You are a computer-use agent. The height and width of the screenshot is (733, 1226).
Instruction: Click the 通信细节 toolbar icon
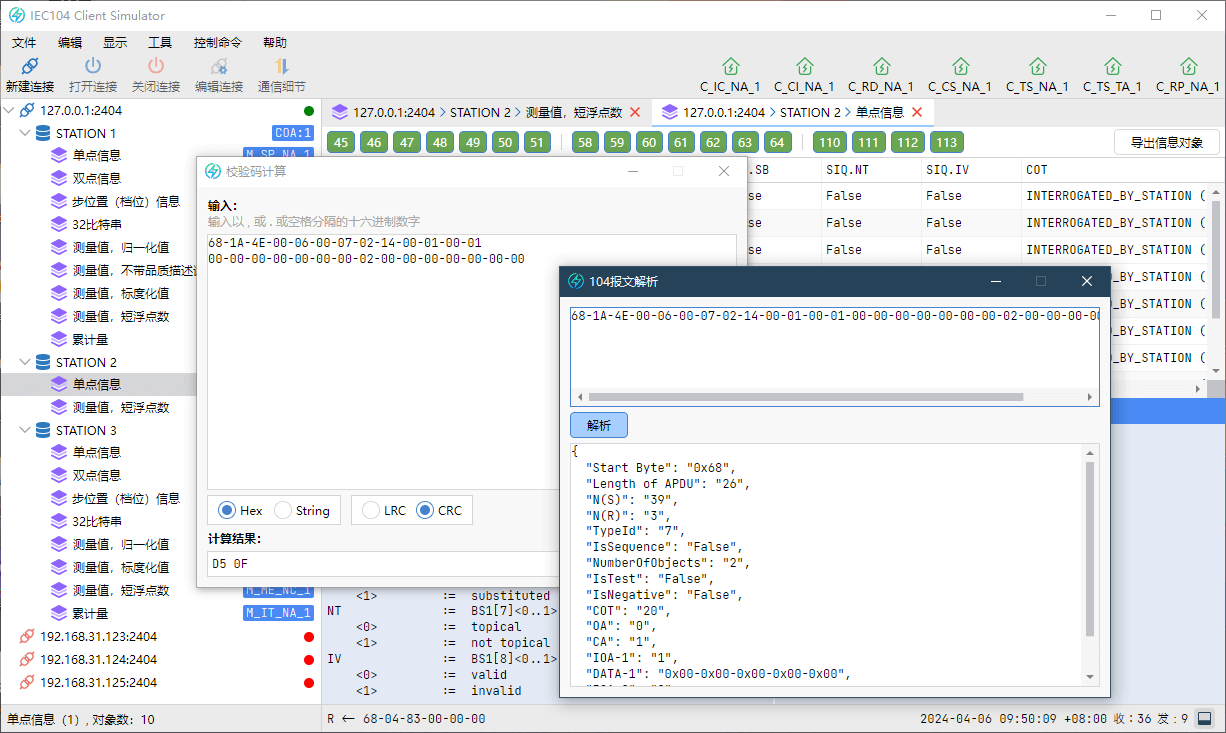point(281,66)
